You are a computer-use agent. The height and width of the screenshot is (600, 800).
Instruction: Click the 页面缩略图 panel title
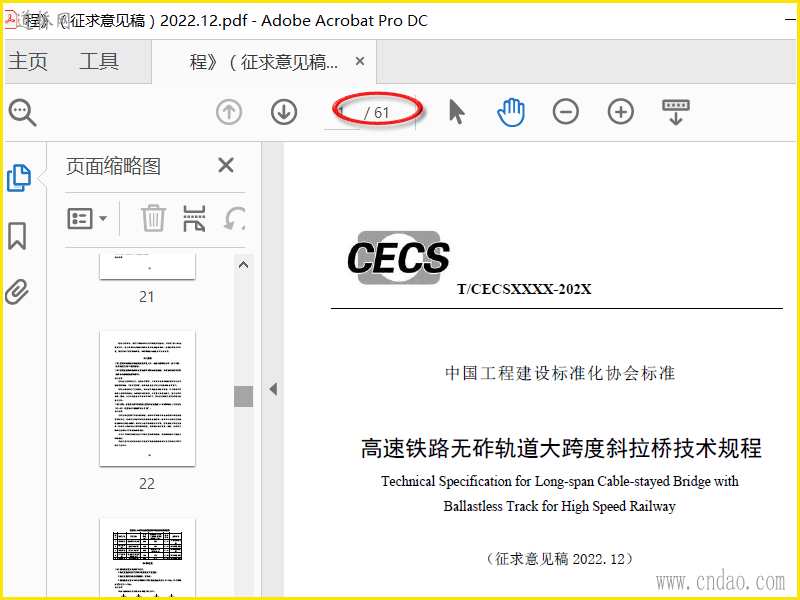(x=113, y=166)
